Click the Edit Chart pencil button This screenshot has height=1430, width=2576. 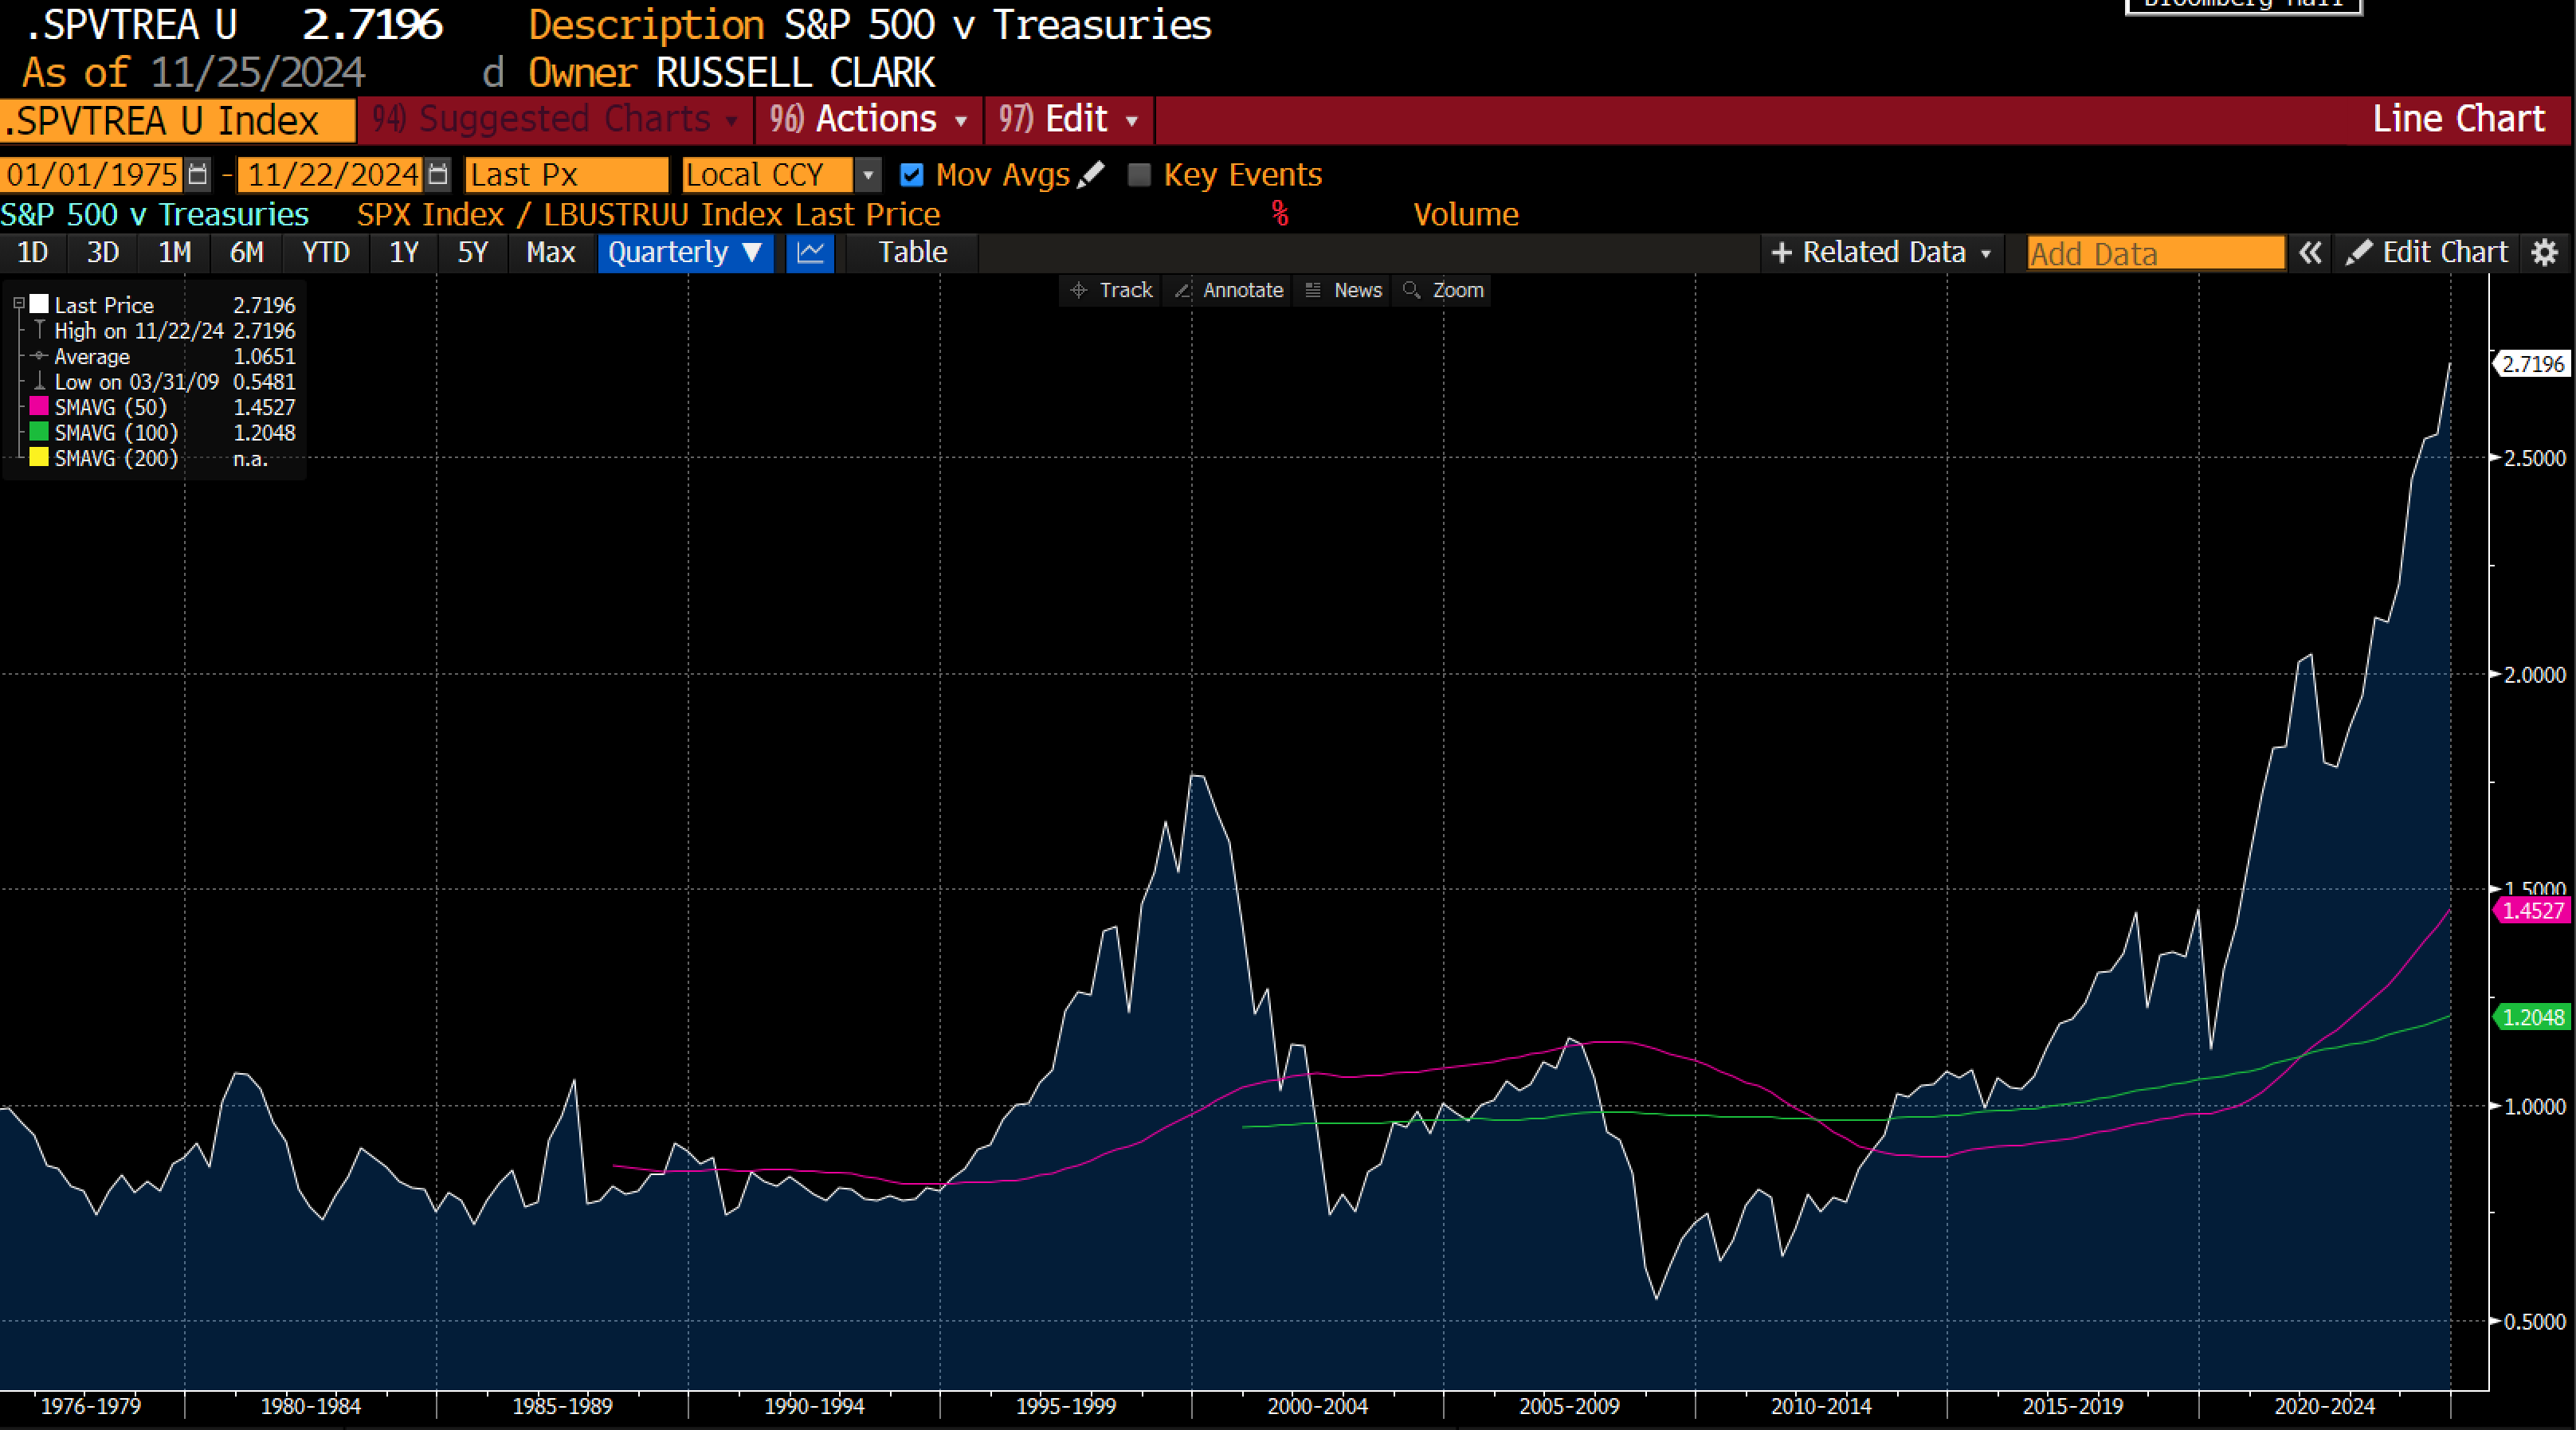coord(2427,253)
